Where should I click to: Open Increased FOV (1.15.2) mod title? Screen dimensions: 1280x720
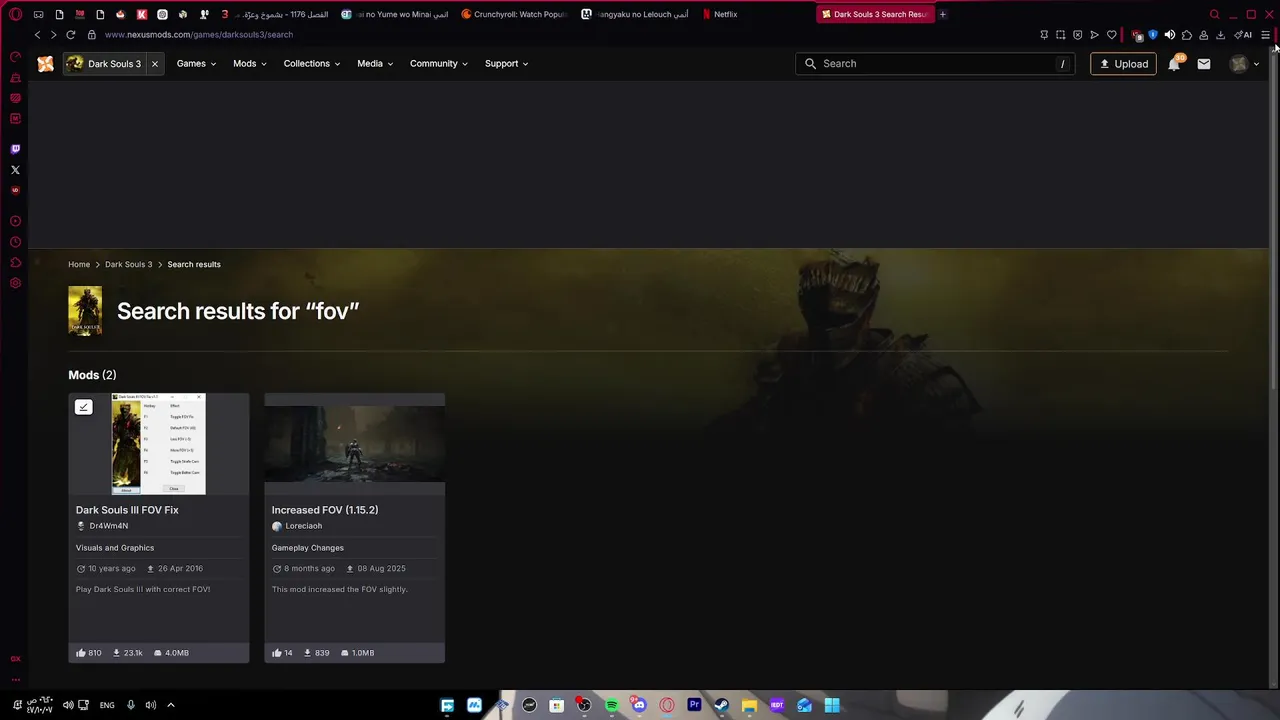click(325, 510)
